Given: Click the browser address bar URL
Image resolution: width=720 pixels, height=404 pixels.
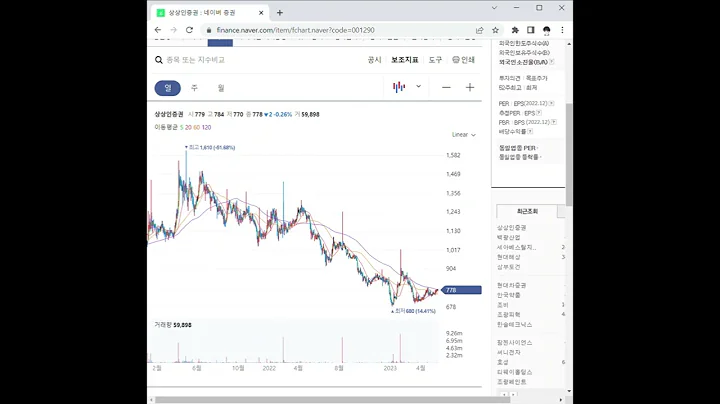Looking at the screenshot, I should [x=296, y=30].
